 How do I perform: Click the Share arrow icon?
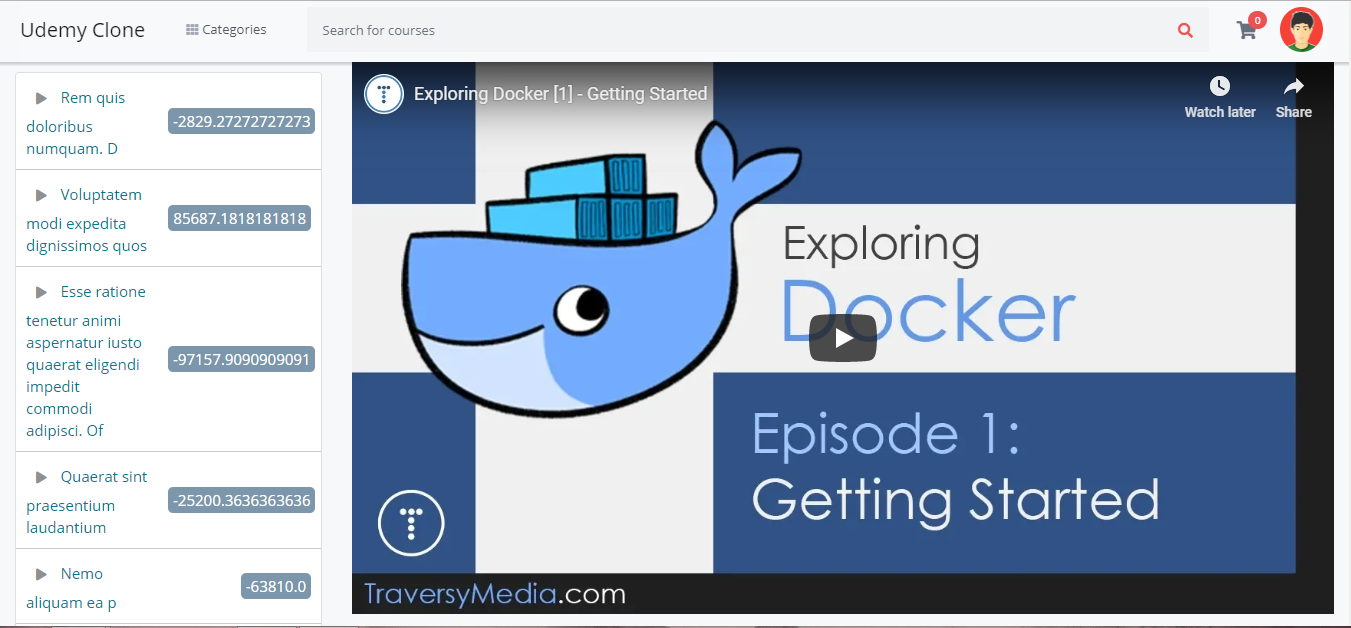click(1294, 86)
